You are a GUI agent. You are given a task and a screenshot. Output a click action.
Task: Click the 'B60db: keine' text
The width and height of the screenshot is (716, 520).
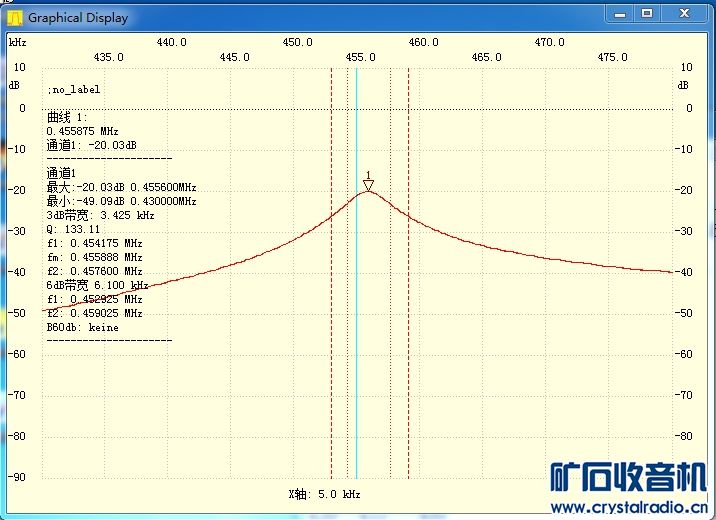point(83,327)
